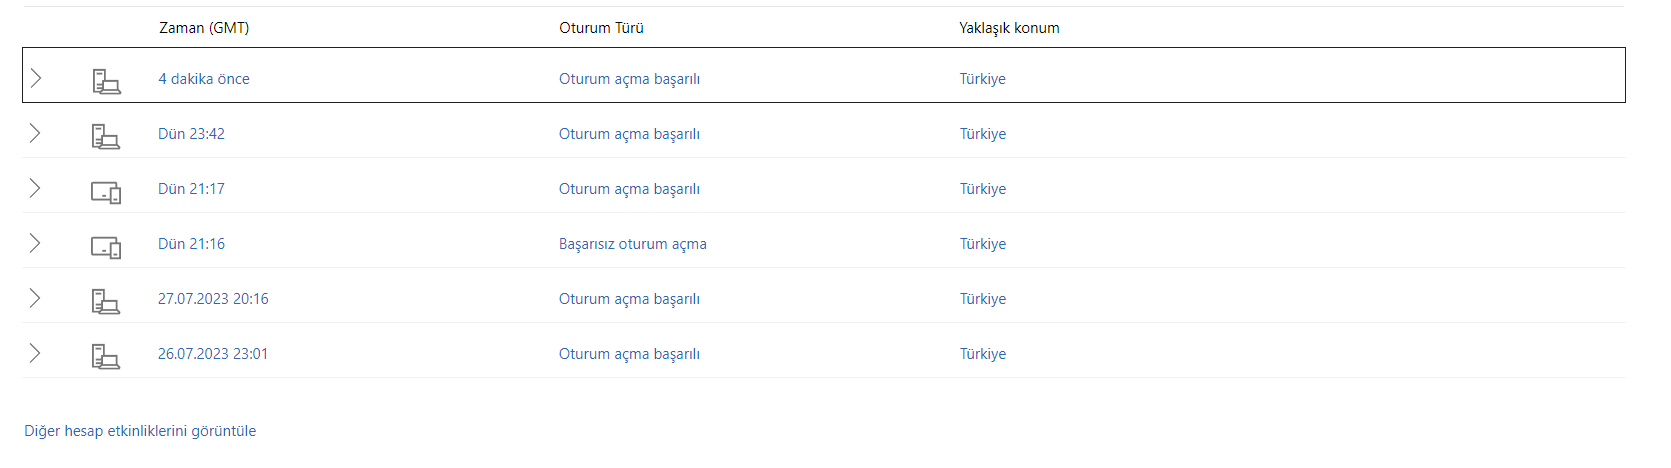
Task: Expand the 4 dakika önce activity row
Action: click(x=36, y=78)
